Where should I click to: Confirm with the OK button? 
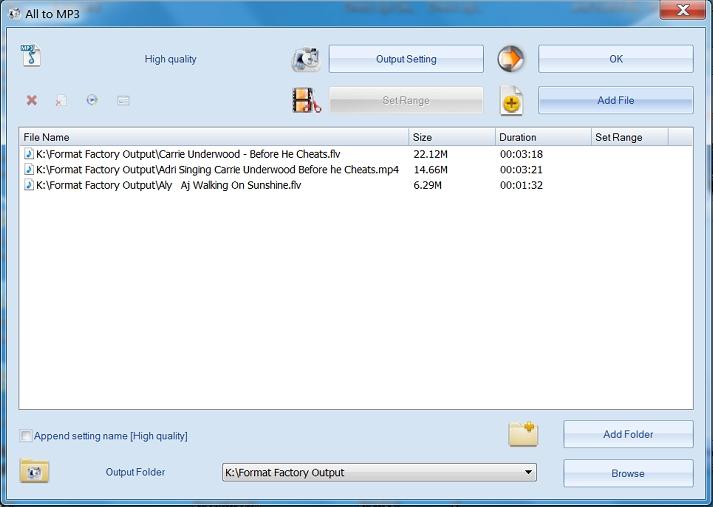tap(616, 59)
